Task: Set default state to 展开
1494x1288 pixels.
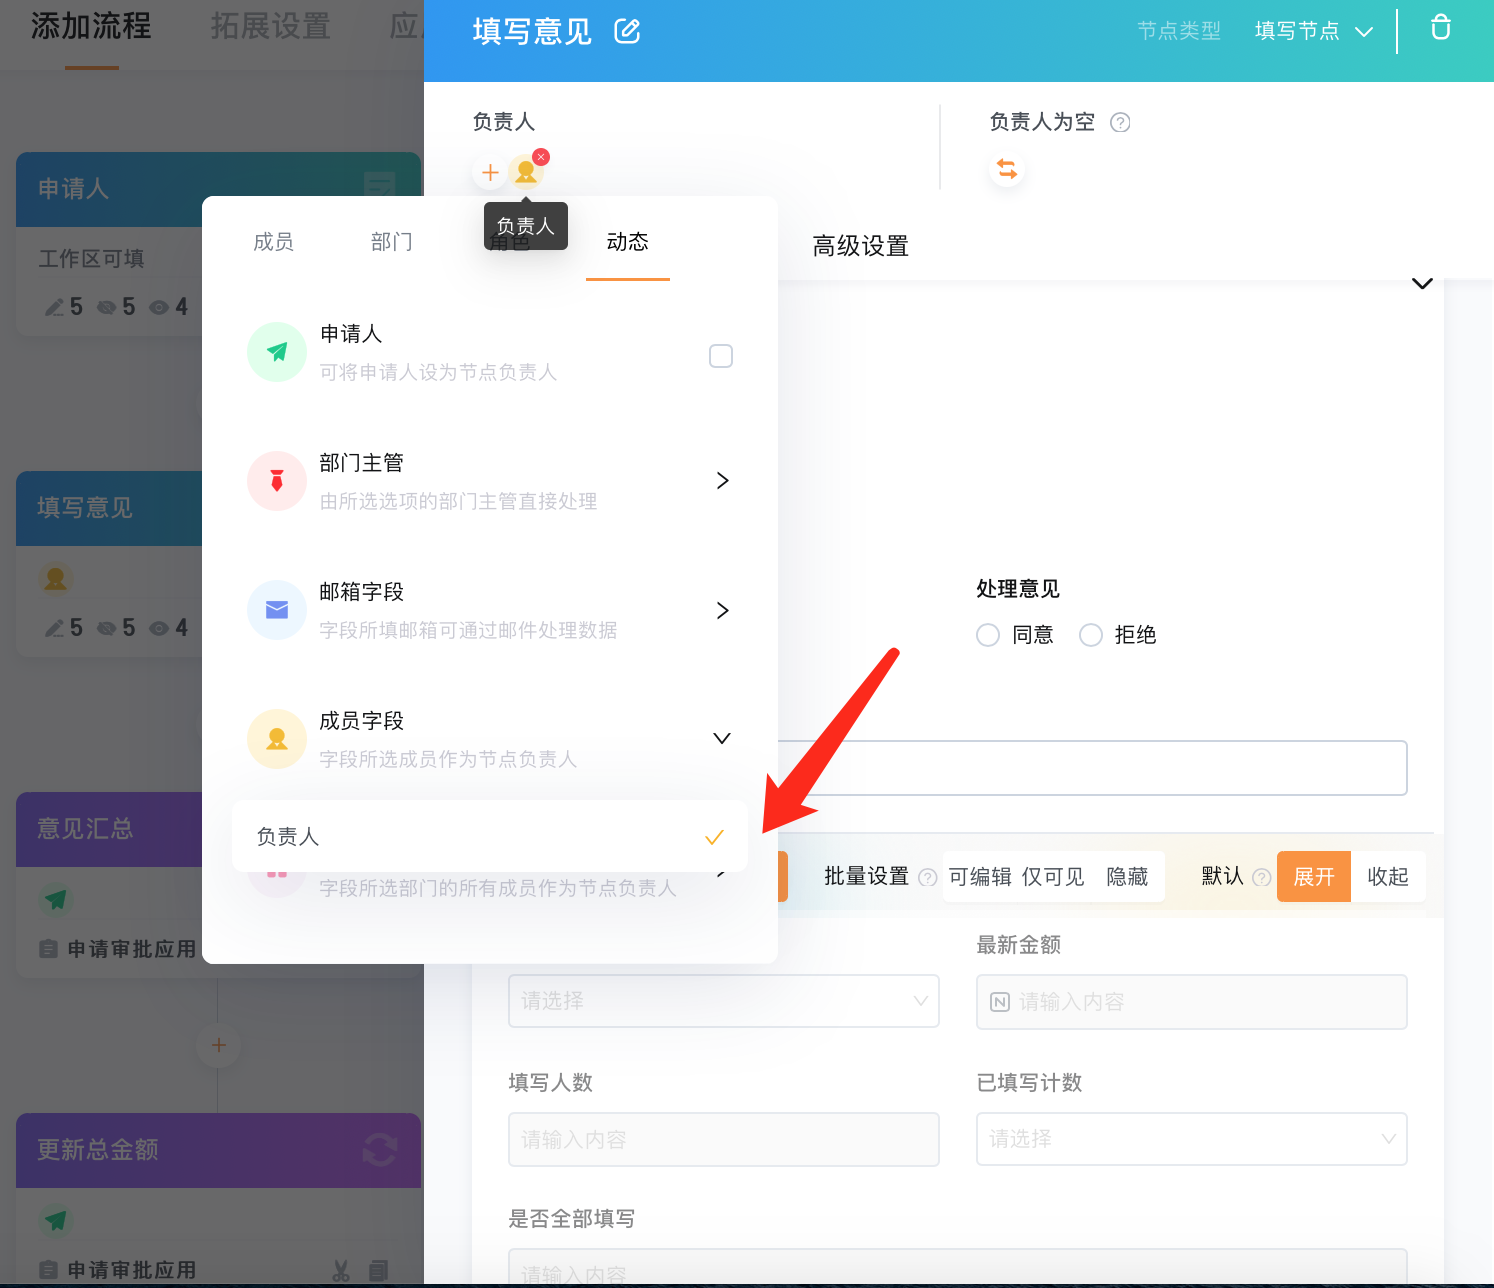Action: pyautogui.click(x=1314, y=877)
